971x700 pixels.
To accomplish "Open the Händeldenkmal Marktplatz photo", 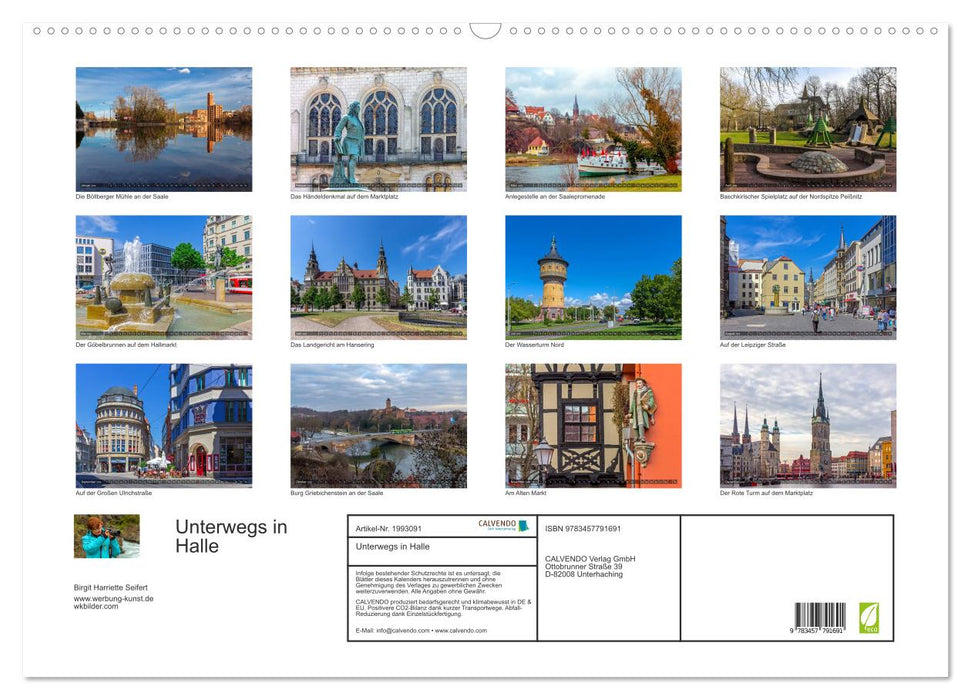I will tap(378, 128).
